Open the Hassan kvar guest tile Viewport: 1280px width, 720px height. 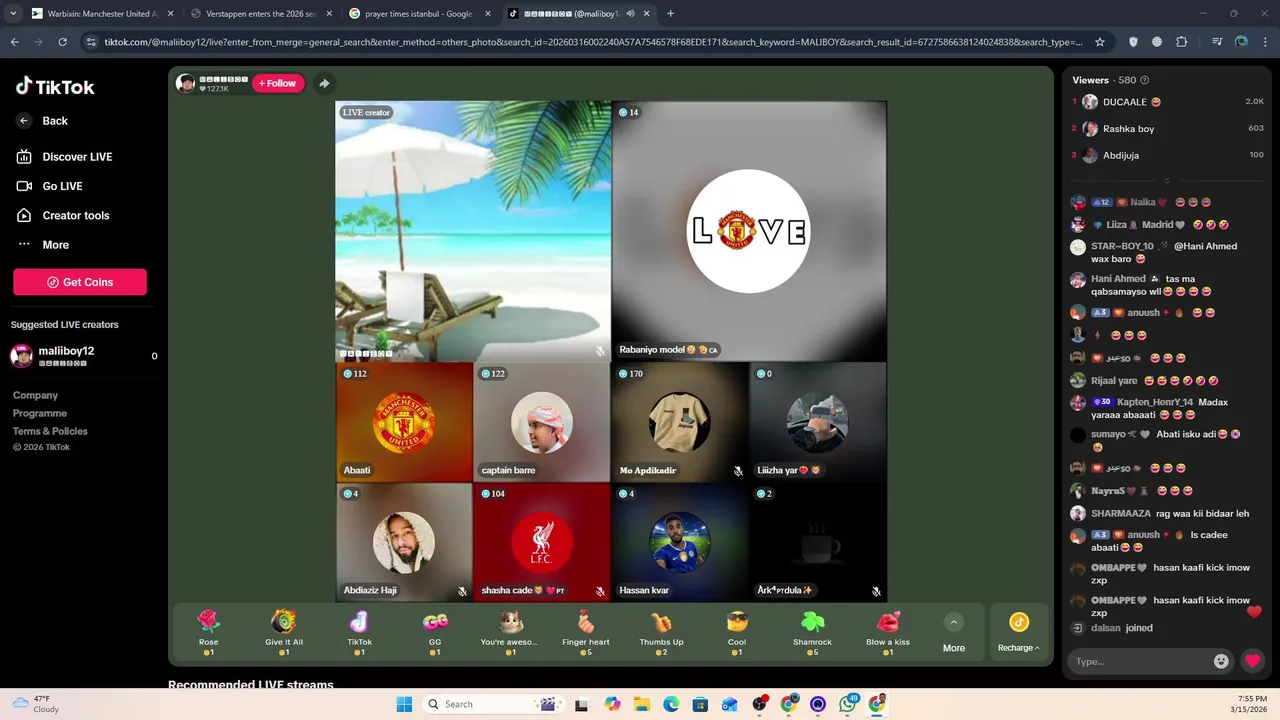[679, 543]
